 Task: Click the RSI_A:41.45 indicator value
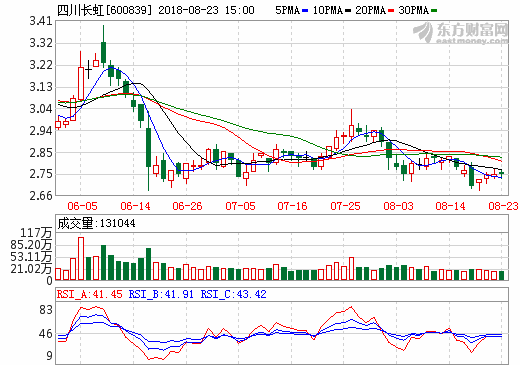90,294
